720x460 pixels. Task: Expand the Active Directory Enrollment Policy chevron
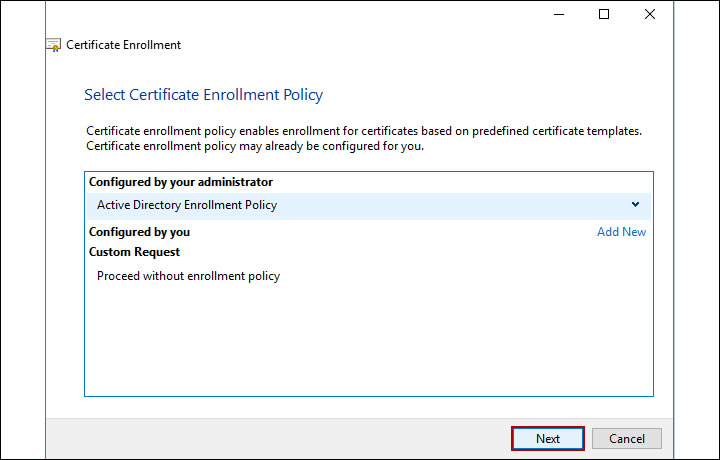pyautogui.click(x=636, y=205)
